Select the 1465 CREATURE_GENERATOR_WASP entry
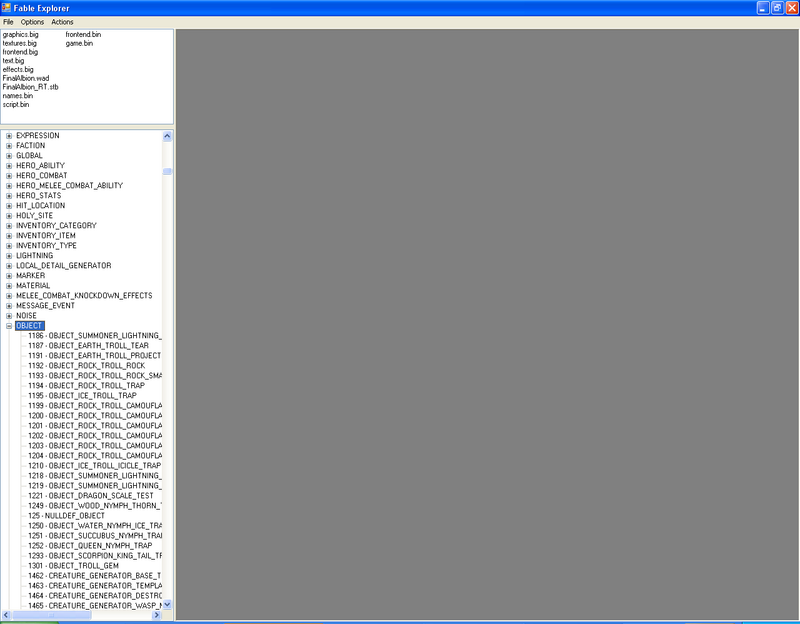This screenshot has width=800, height=624. tap(95, 606)
